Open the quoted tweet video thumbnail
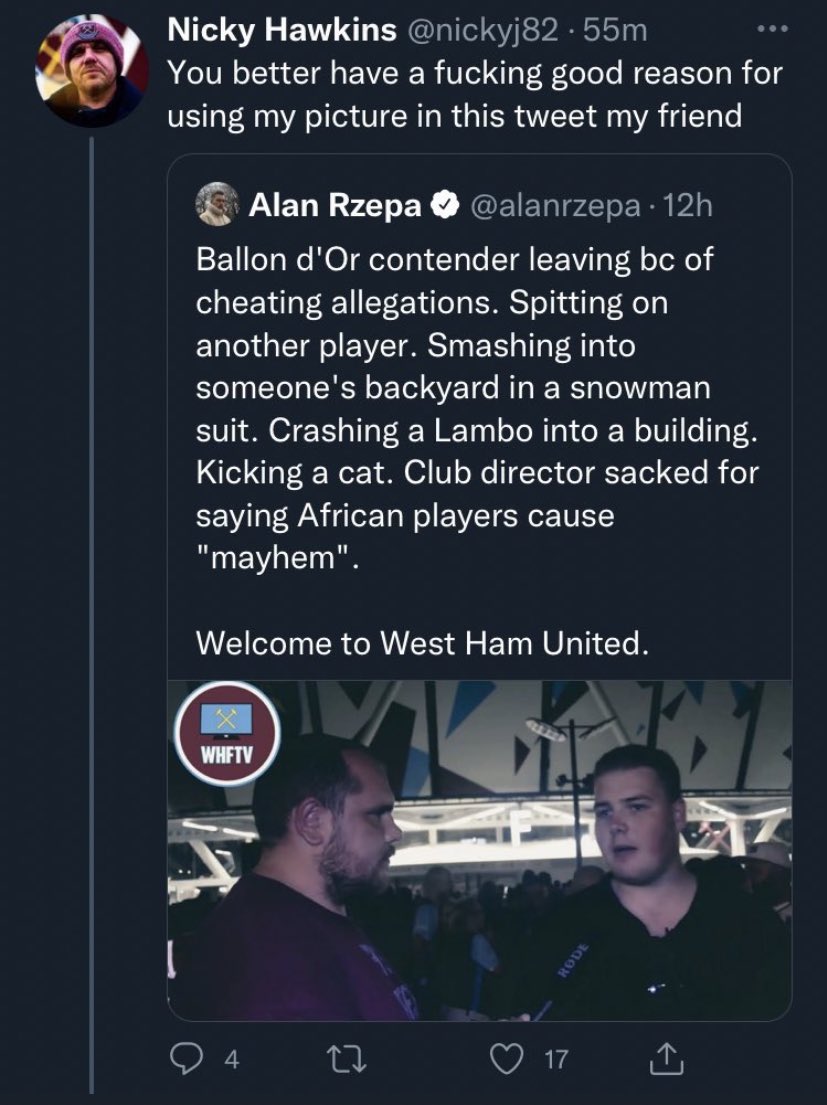This screenshot has width=827, height=1105. tap(480, 850)
